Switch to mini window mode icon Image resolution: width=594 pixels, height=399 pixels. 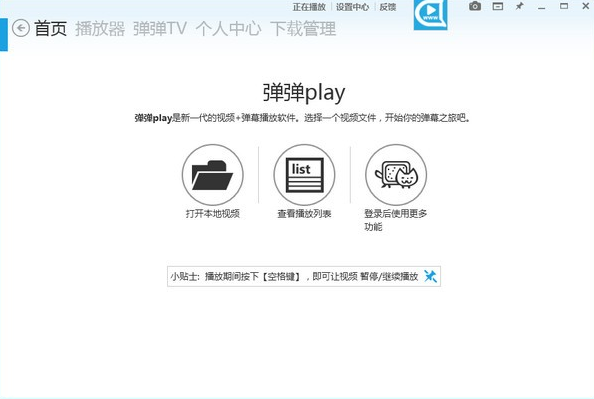pyautogui.click(x=497, y=6)
